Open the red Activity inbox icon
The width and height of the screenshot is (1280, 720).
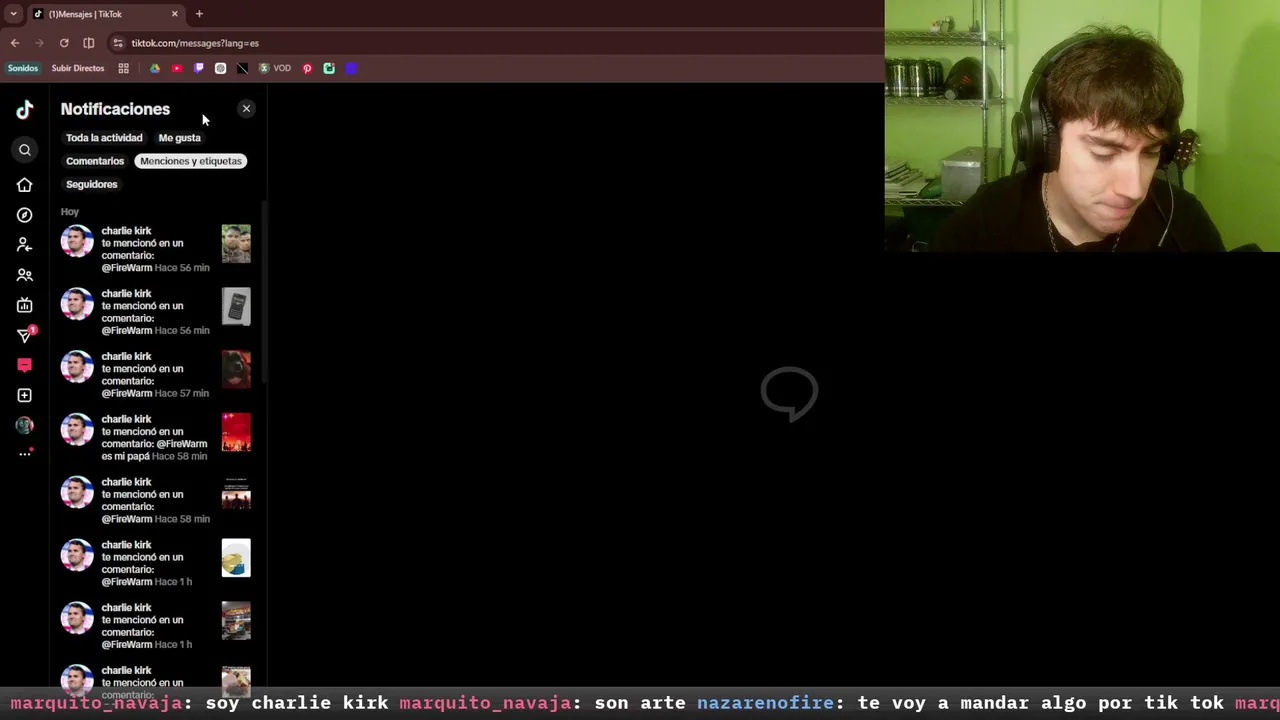click(x=24, y=365)
